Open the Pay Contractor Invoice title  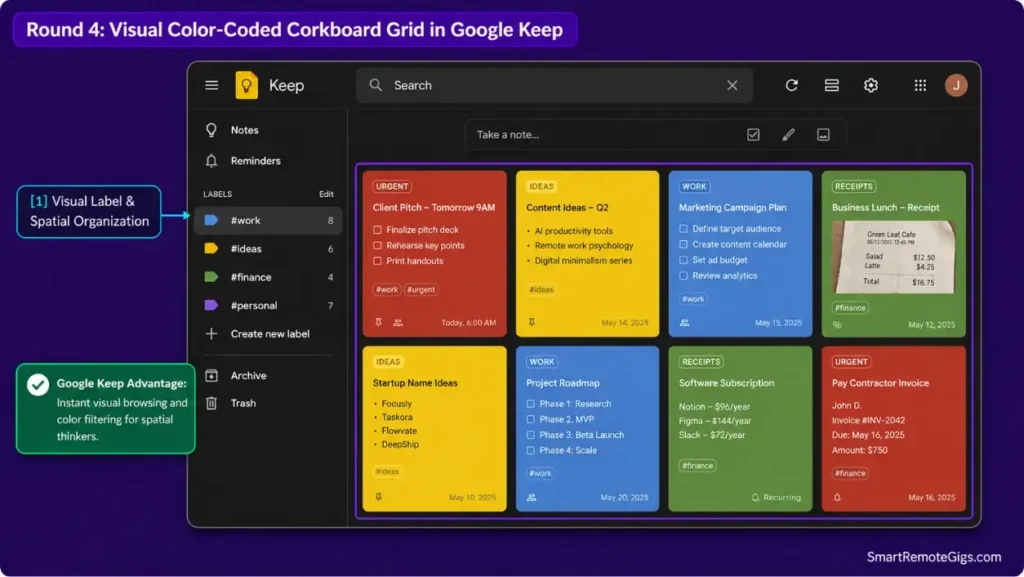click(880, 383)
